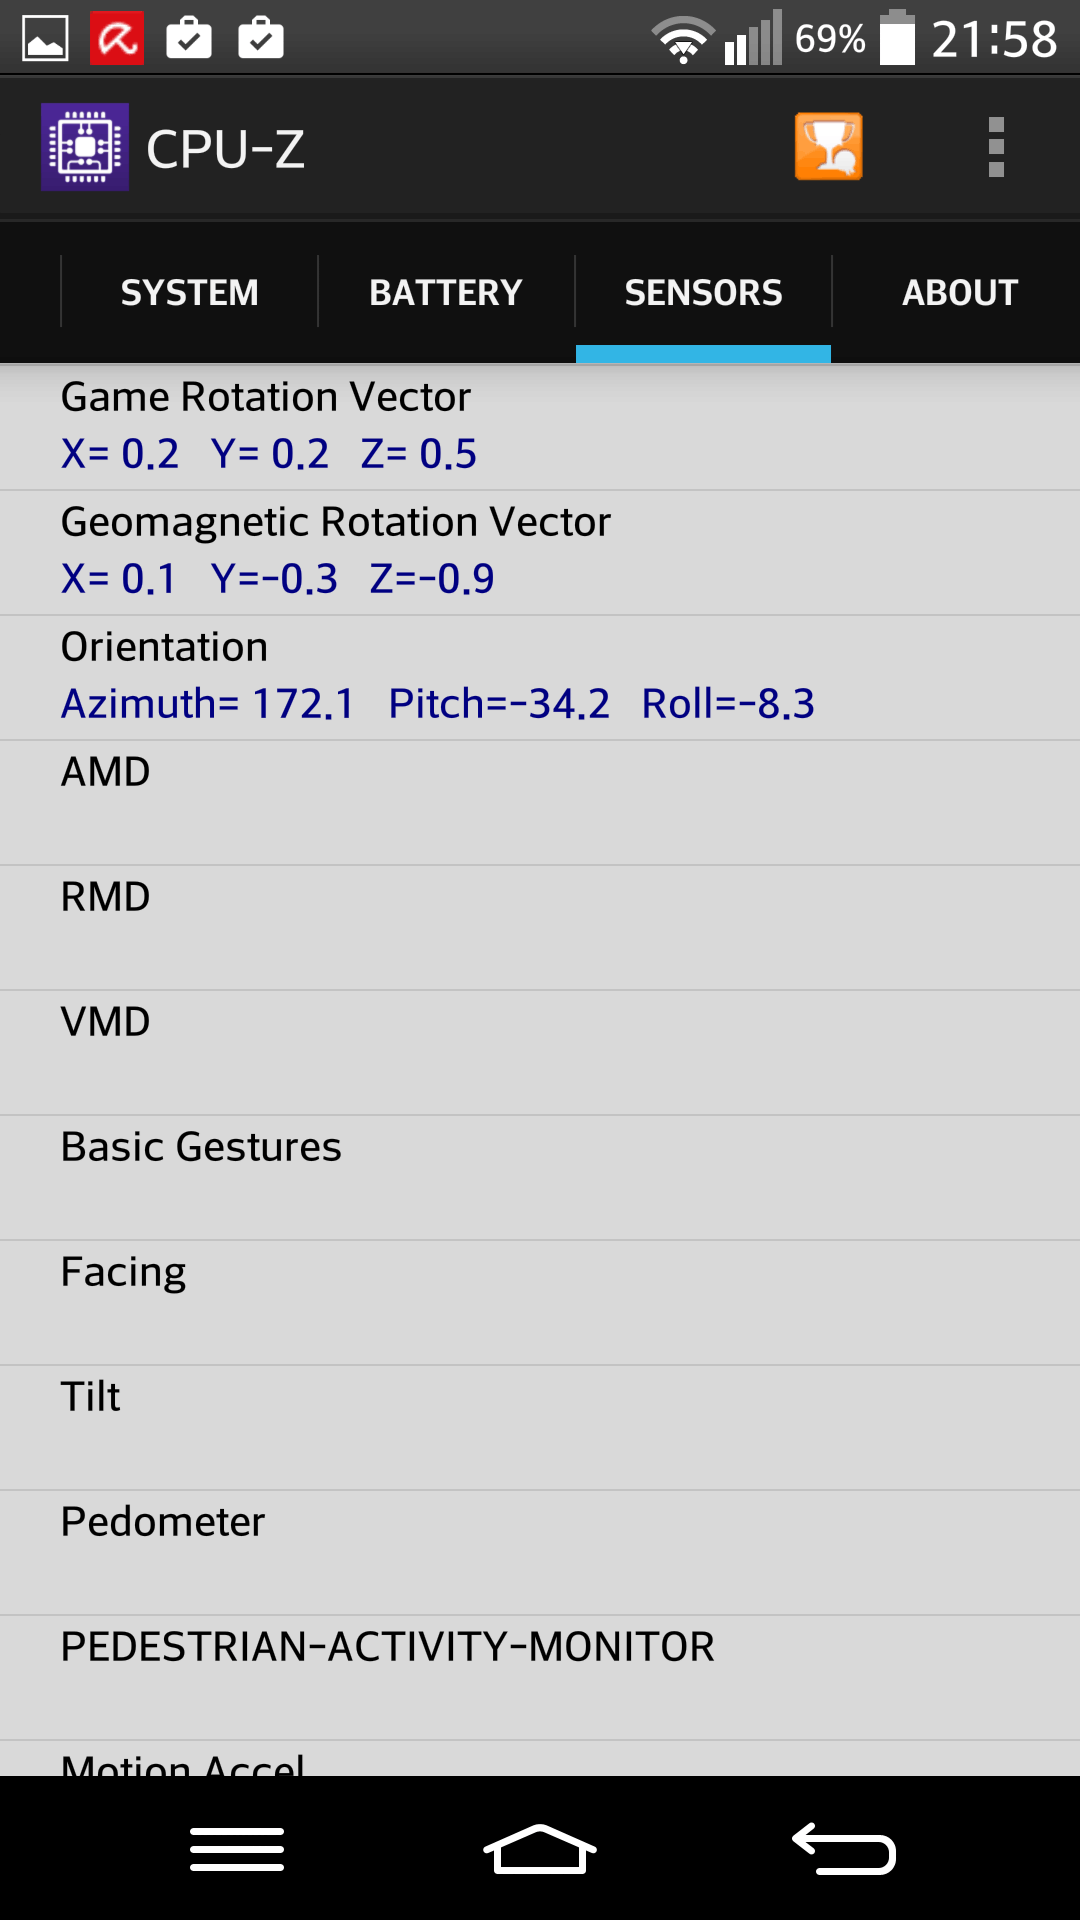Screen dimensions: 1080x1920
Task: Open the orange trophy benchmark icon
Action: pyautogui.click(x=828, y=147)
